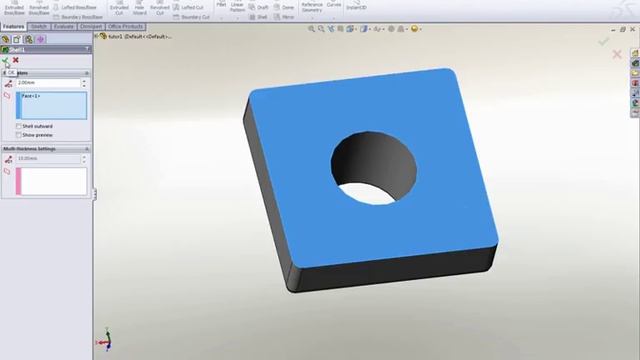Click the Zoom to Area icon
The image size is (640, 360).
(x=321, y=29)
